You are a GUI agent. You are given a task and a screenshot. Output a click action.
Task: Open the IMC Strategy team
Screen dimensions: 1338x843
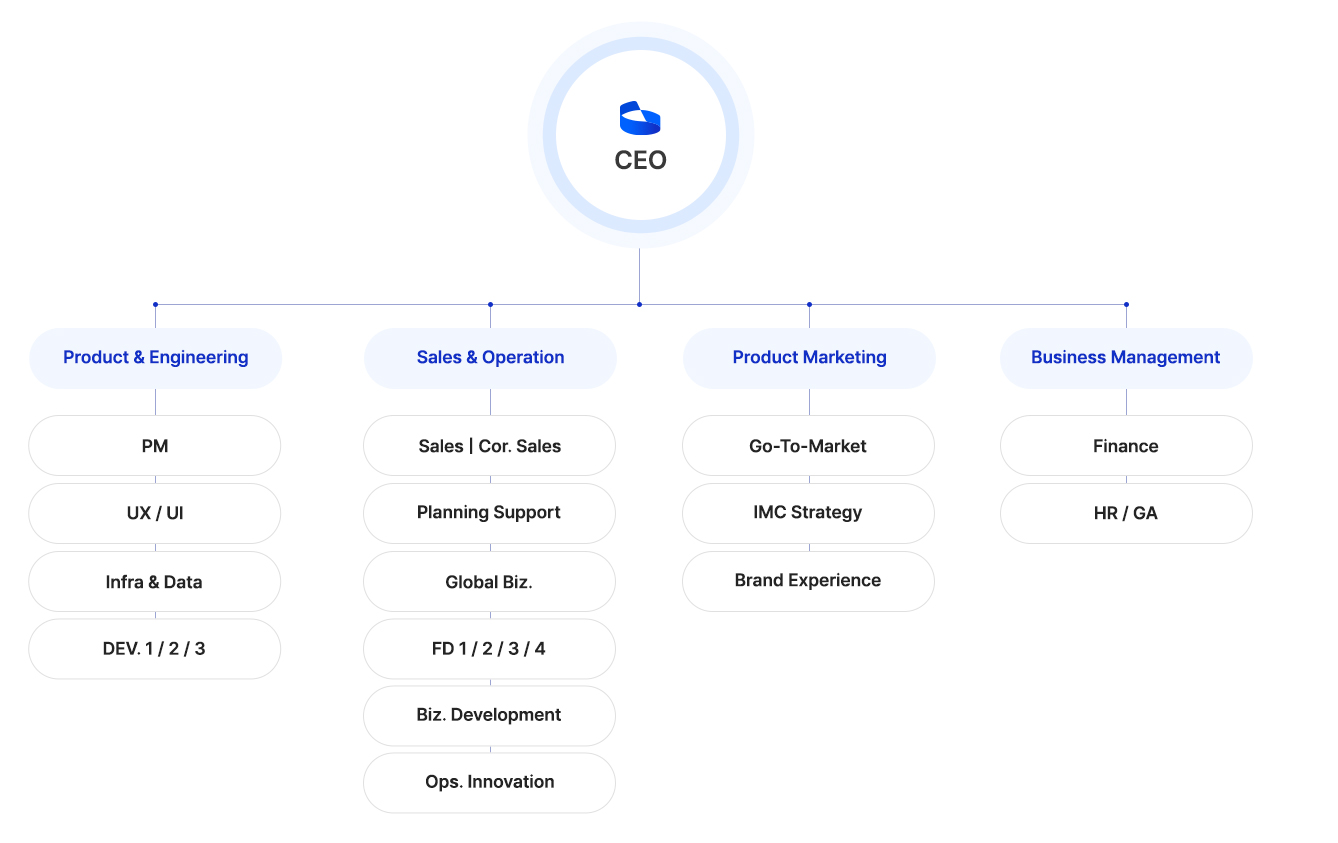tap(808, 513)
